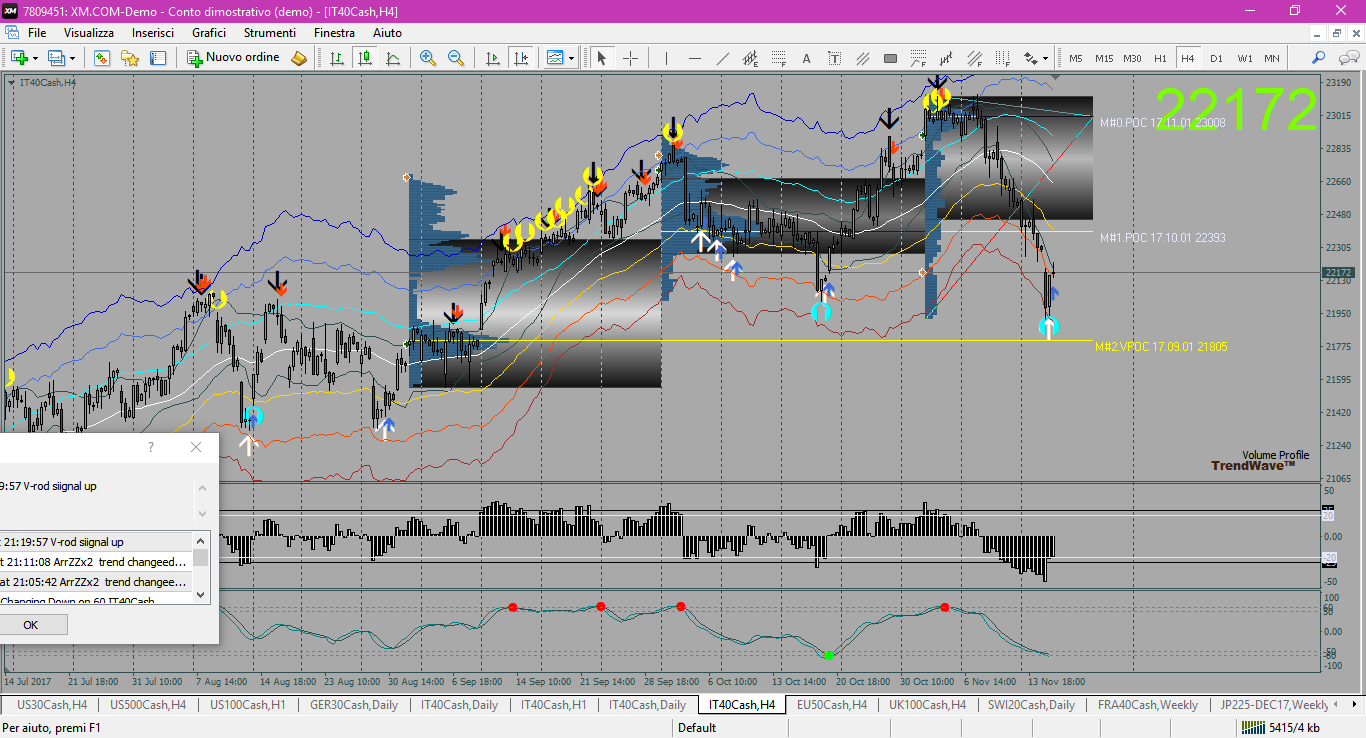Click alert list scrollbar down arrow

(201, 594)
